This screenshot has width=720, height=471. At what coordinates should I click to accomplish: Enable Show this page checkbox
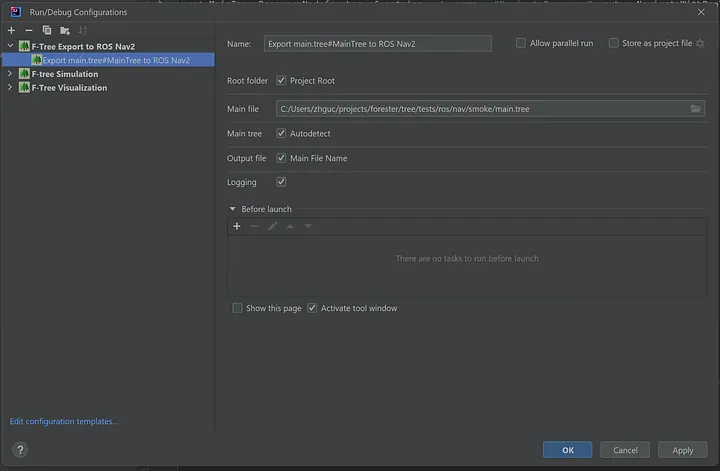[x=237, y=308]
